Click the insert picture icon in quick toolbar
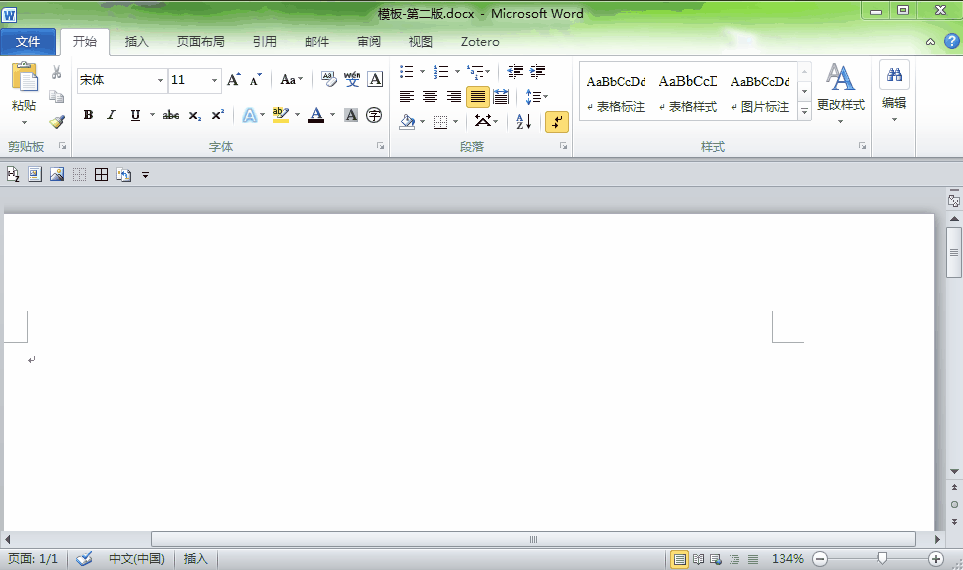 [x=57, y=175]
